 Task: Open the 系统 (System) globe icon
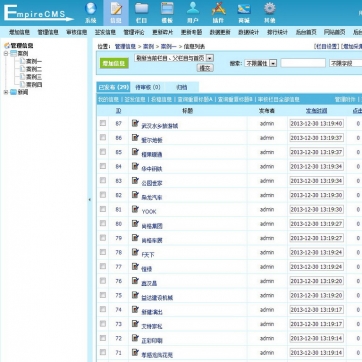(91, 9)
